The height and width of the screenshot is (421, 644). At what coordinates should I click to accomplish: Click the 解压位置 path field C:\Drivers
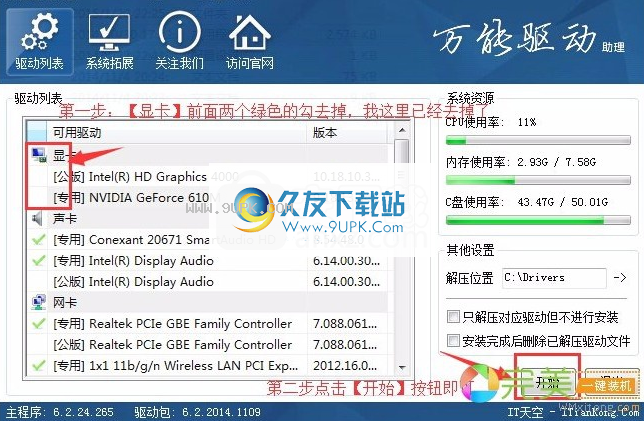(554, 278)
